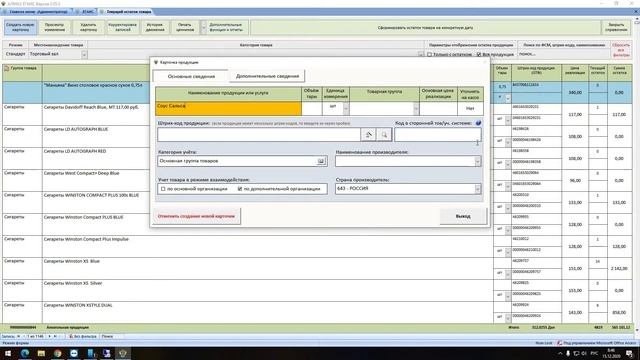Viewport: 640px width, 360px height.
Task: Switch to 'Дополнительные сведения' tab
Action: click(267, 76)
